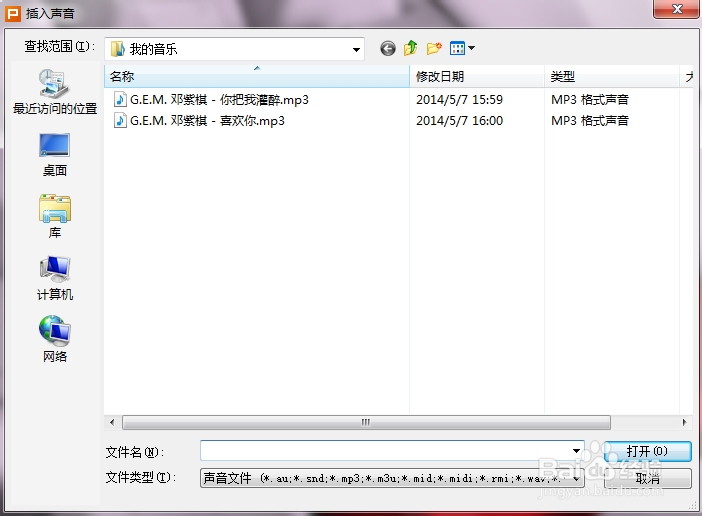Click date 2014/5/7 16:00
Screen dimensions: 702x516
[x=459, y=120]
